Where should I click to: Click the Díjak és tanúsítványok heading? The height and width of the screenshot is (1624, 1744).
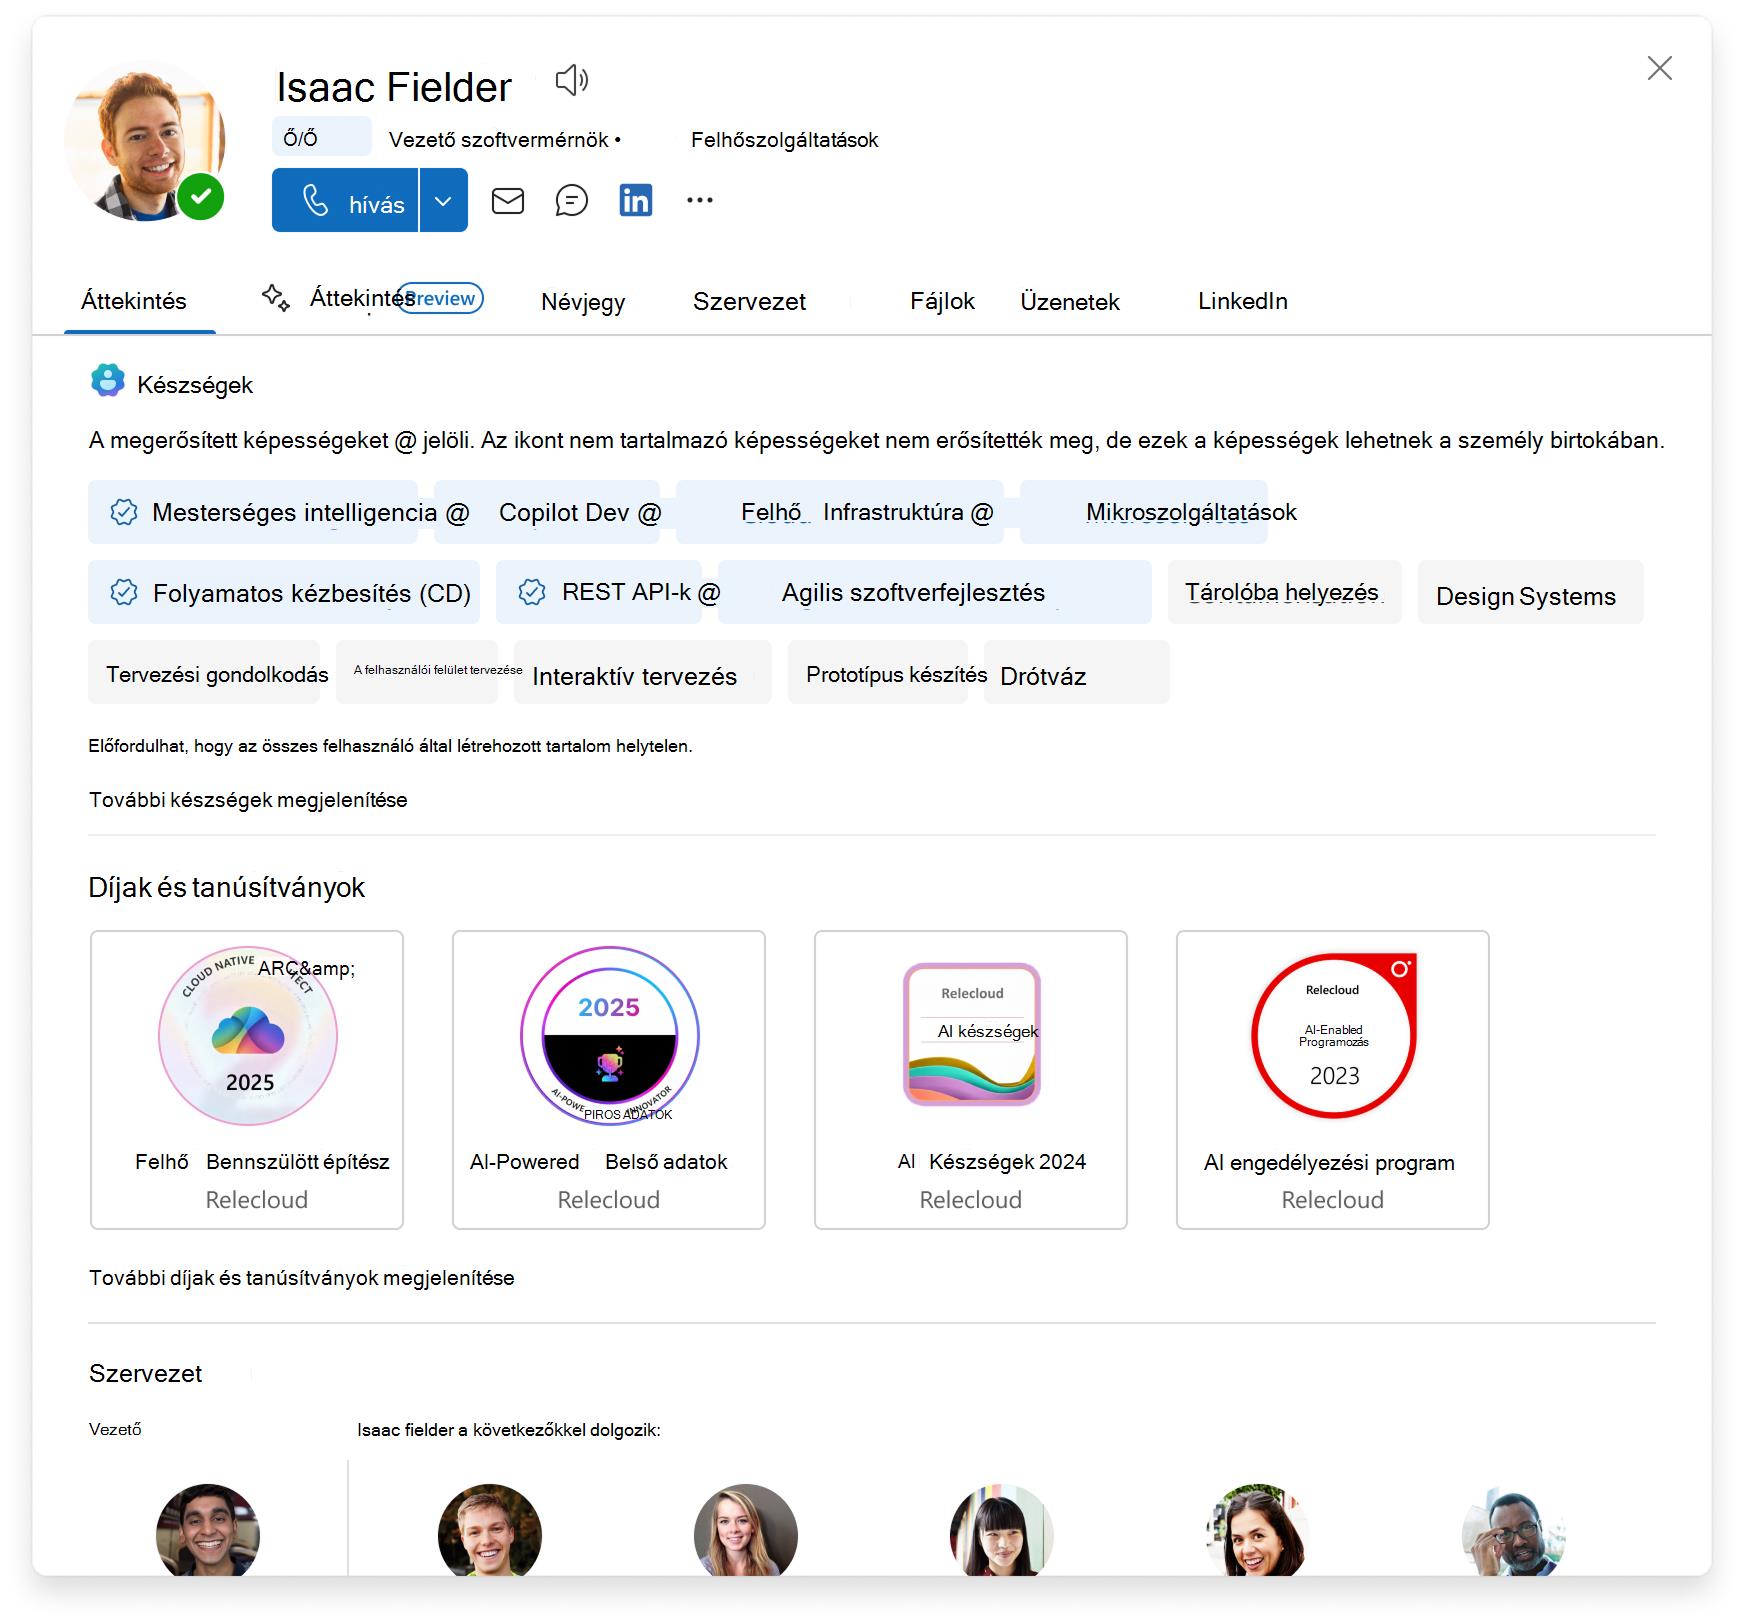227,888
